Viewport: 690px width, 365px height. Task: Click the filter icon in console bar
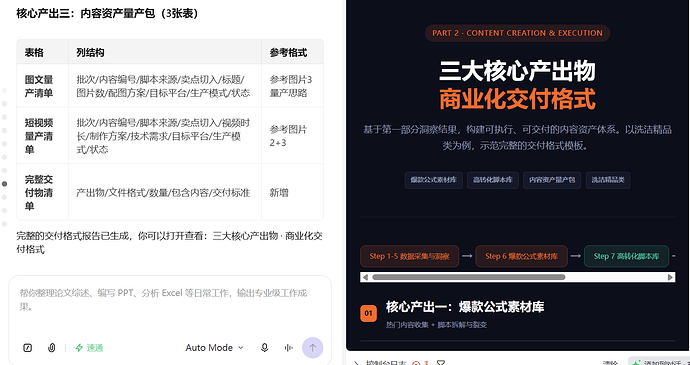click(x=440, y=363)
